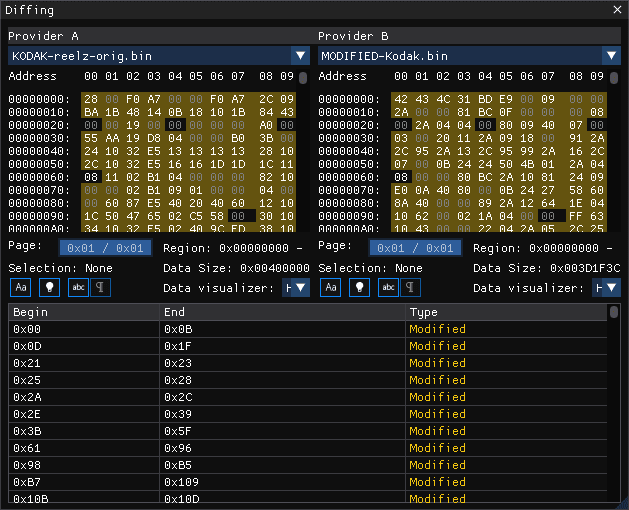Select diff row beginning at 0x3B
This screenshot has height=510, width=629.
308,431
